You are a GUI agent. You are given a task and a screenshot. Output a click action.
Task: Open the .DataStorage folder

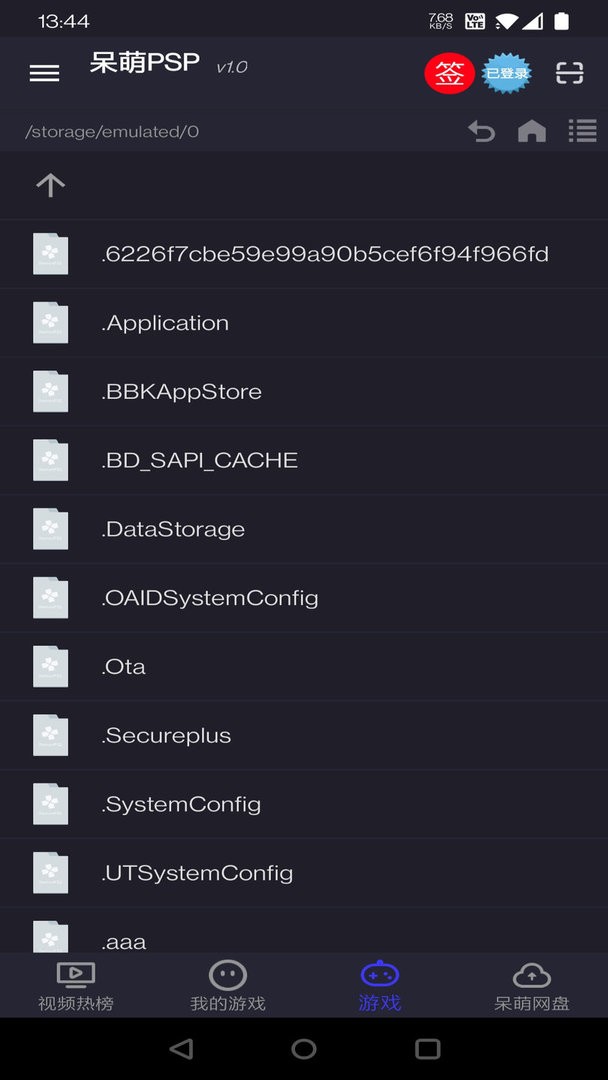174,530
